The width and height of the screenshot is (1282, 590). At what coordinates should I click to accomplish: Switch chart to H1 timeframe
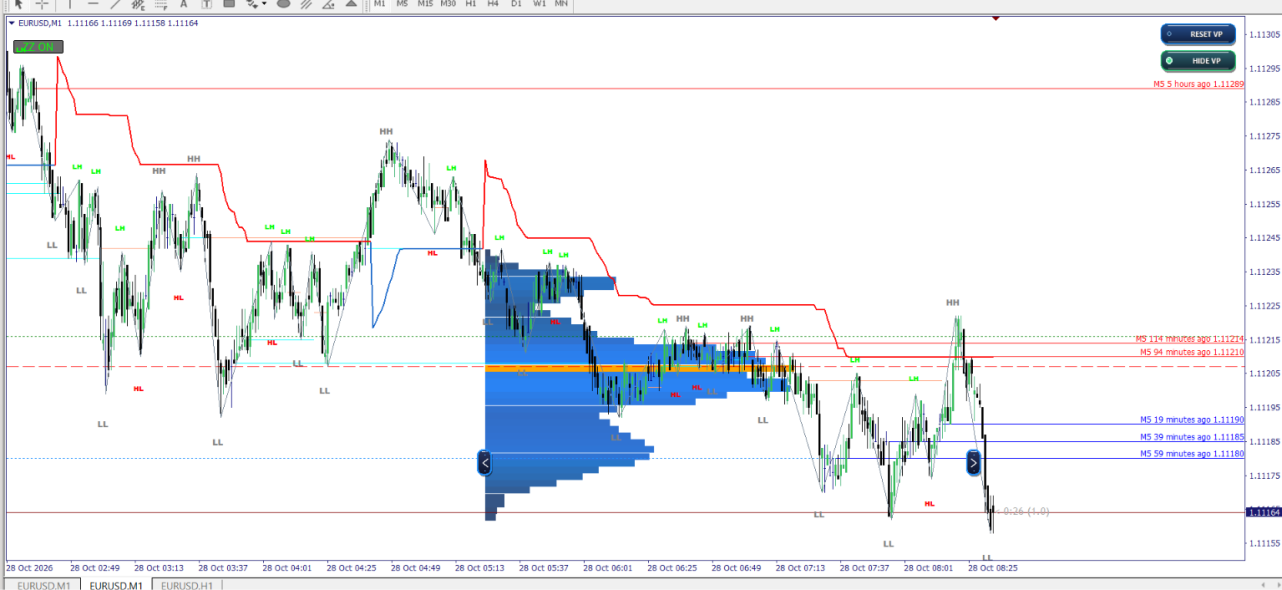(x=471, y=4)
